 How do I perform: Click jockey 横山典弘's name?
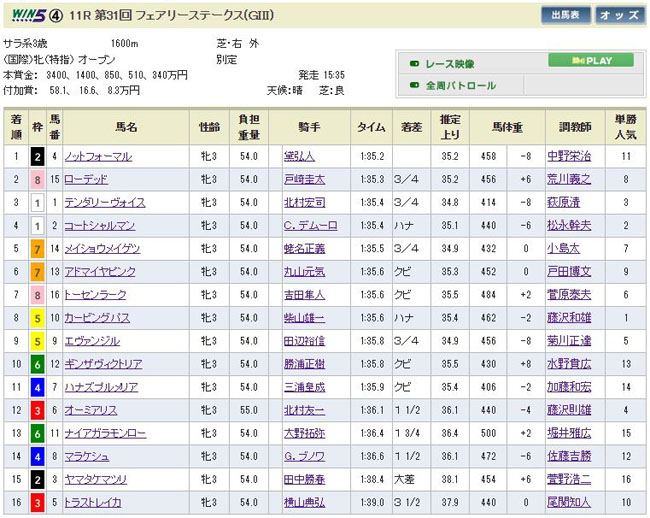(304, 502)
